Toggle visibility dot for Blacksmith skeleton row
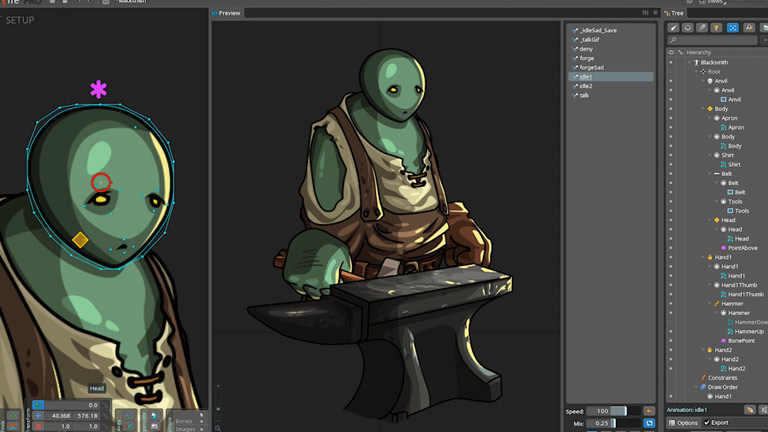Viewport: 768px width, 432px height. 671,63
